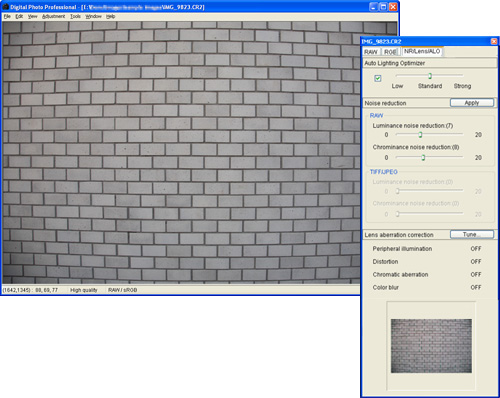Close the main Digital Photo Professional window
Viewport: 500px width, 398px height.
click(x=393, y=7)
